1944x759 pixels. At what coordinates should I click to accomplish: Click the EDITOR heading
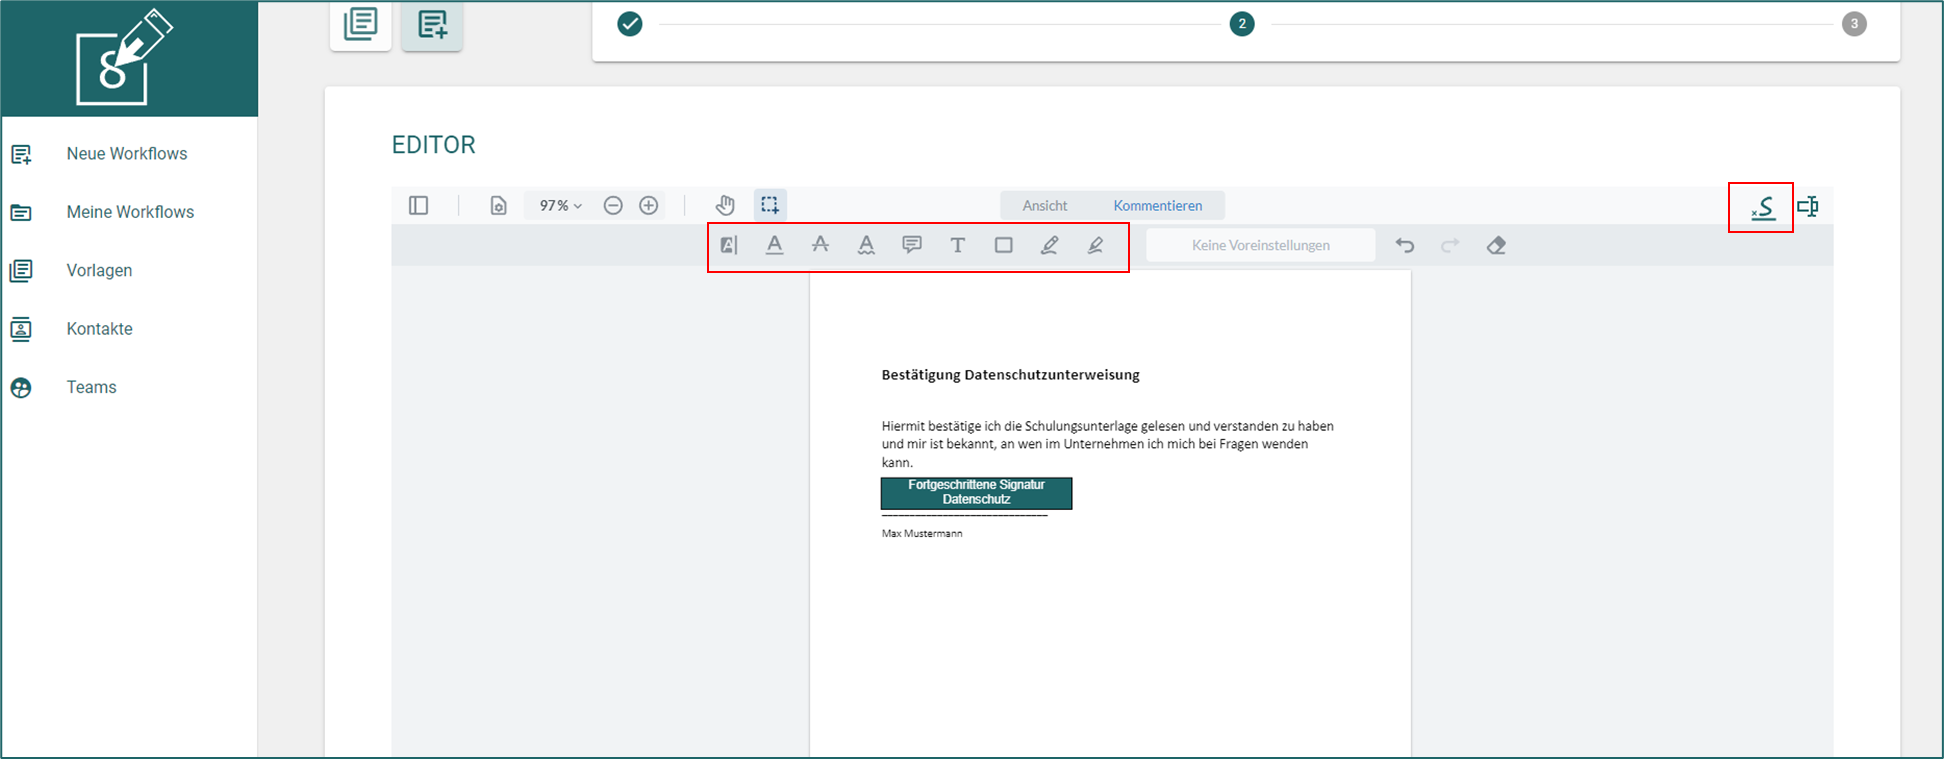[x=433, y=145]
